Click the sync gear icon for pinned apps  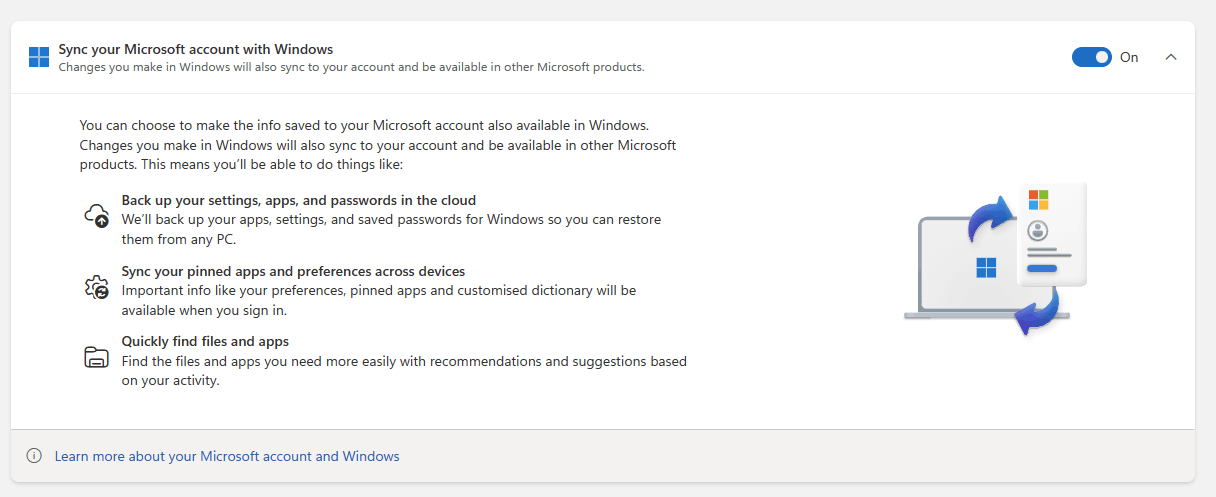tap(96, 287)
